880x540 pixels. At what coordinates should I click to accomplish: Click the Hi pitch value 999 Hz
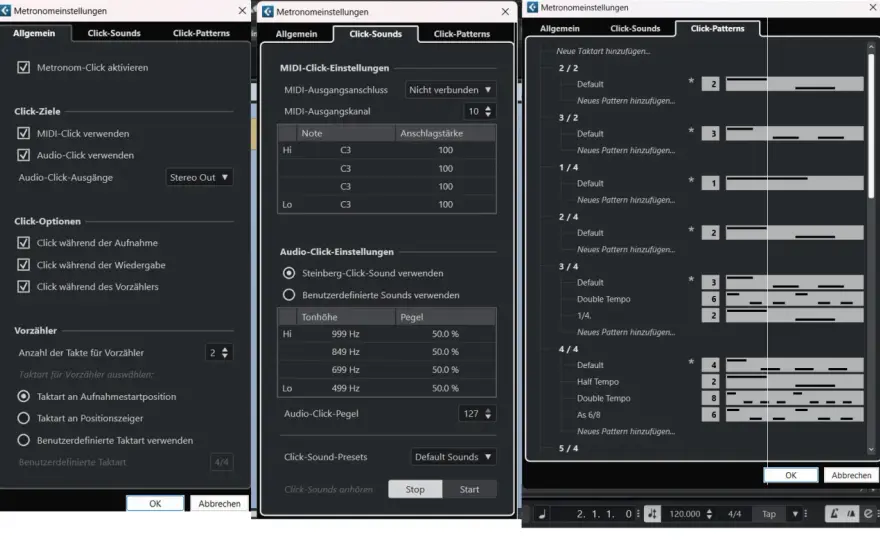tap(346, 334)
